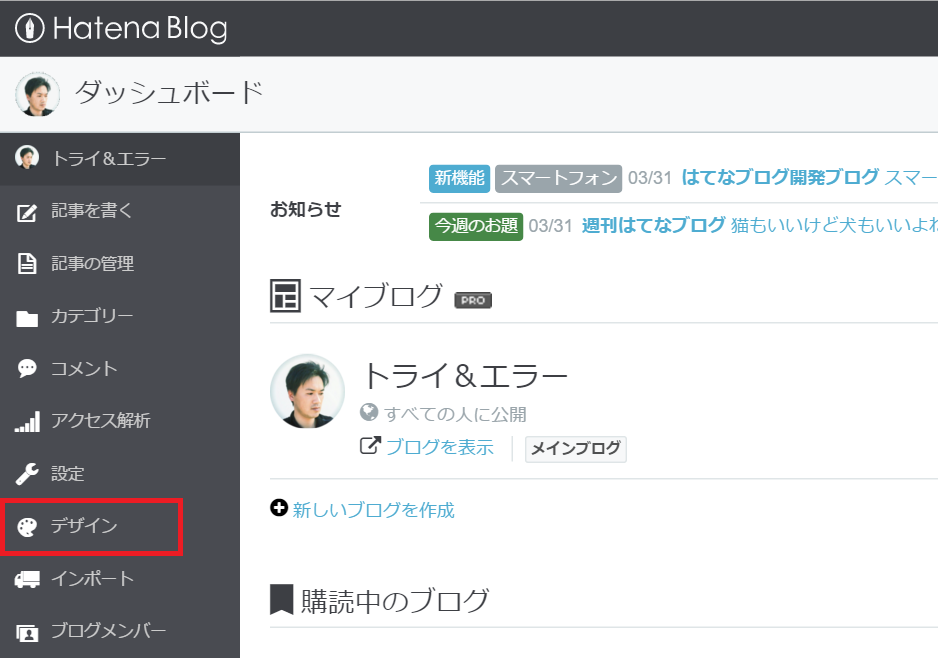The width and height of the screenshot is (938, 658).
Task: Click the Hatena Blog pen logo icon
Action: click(29, 28)
